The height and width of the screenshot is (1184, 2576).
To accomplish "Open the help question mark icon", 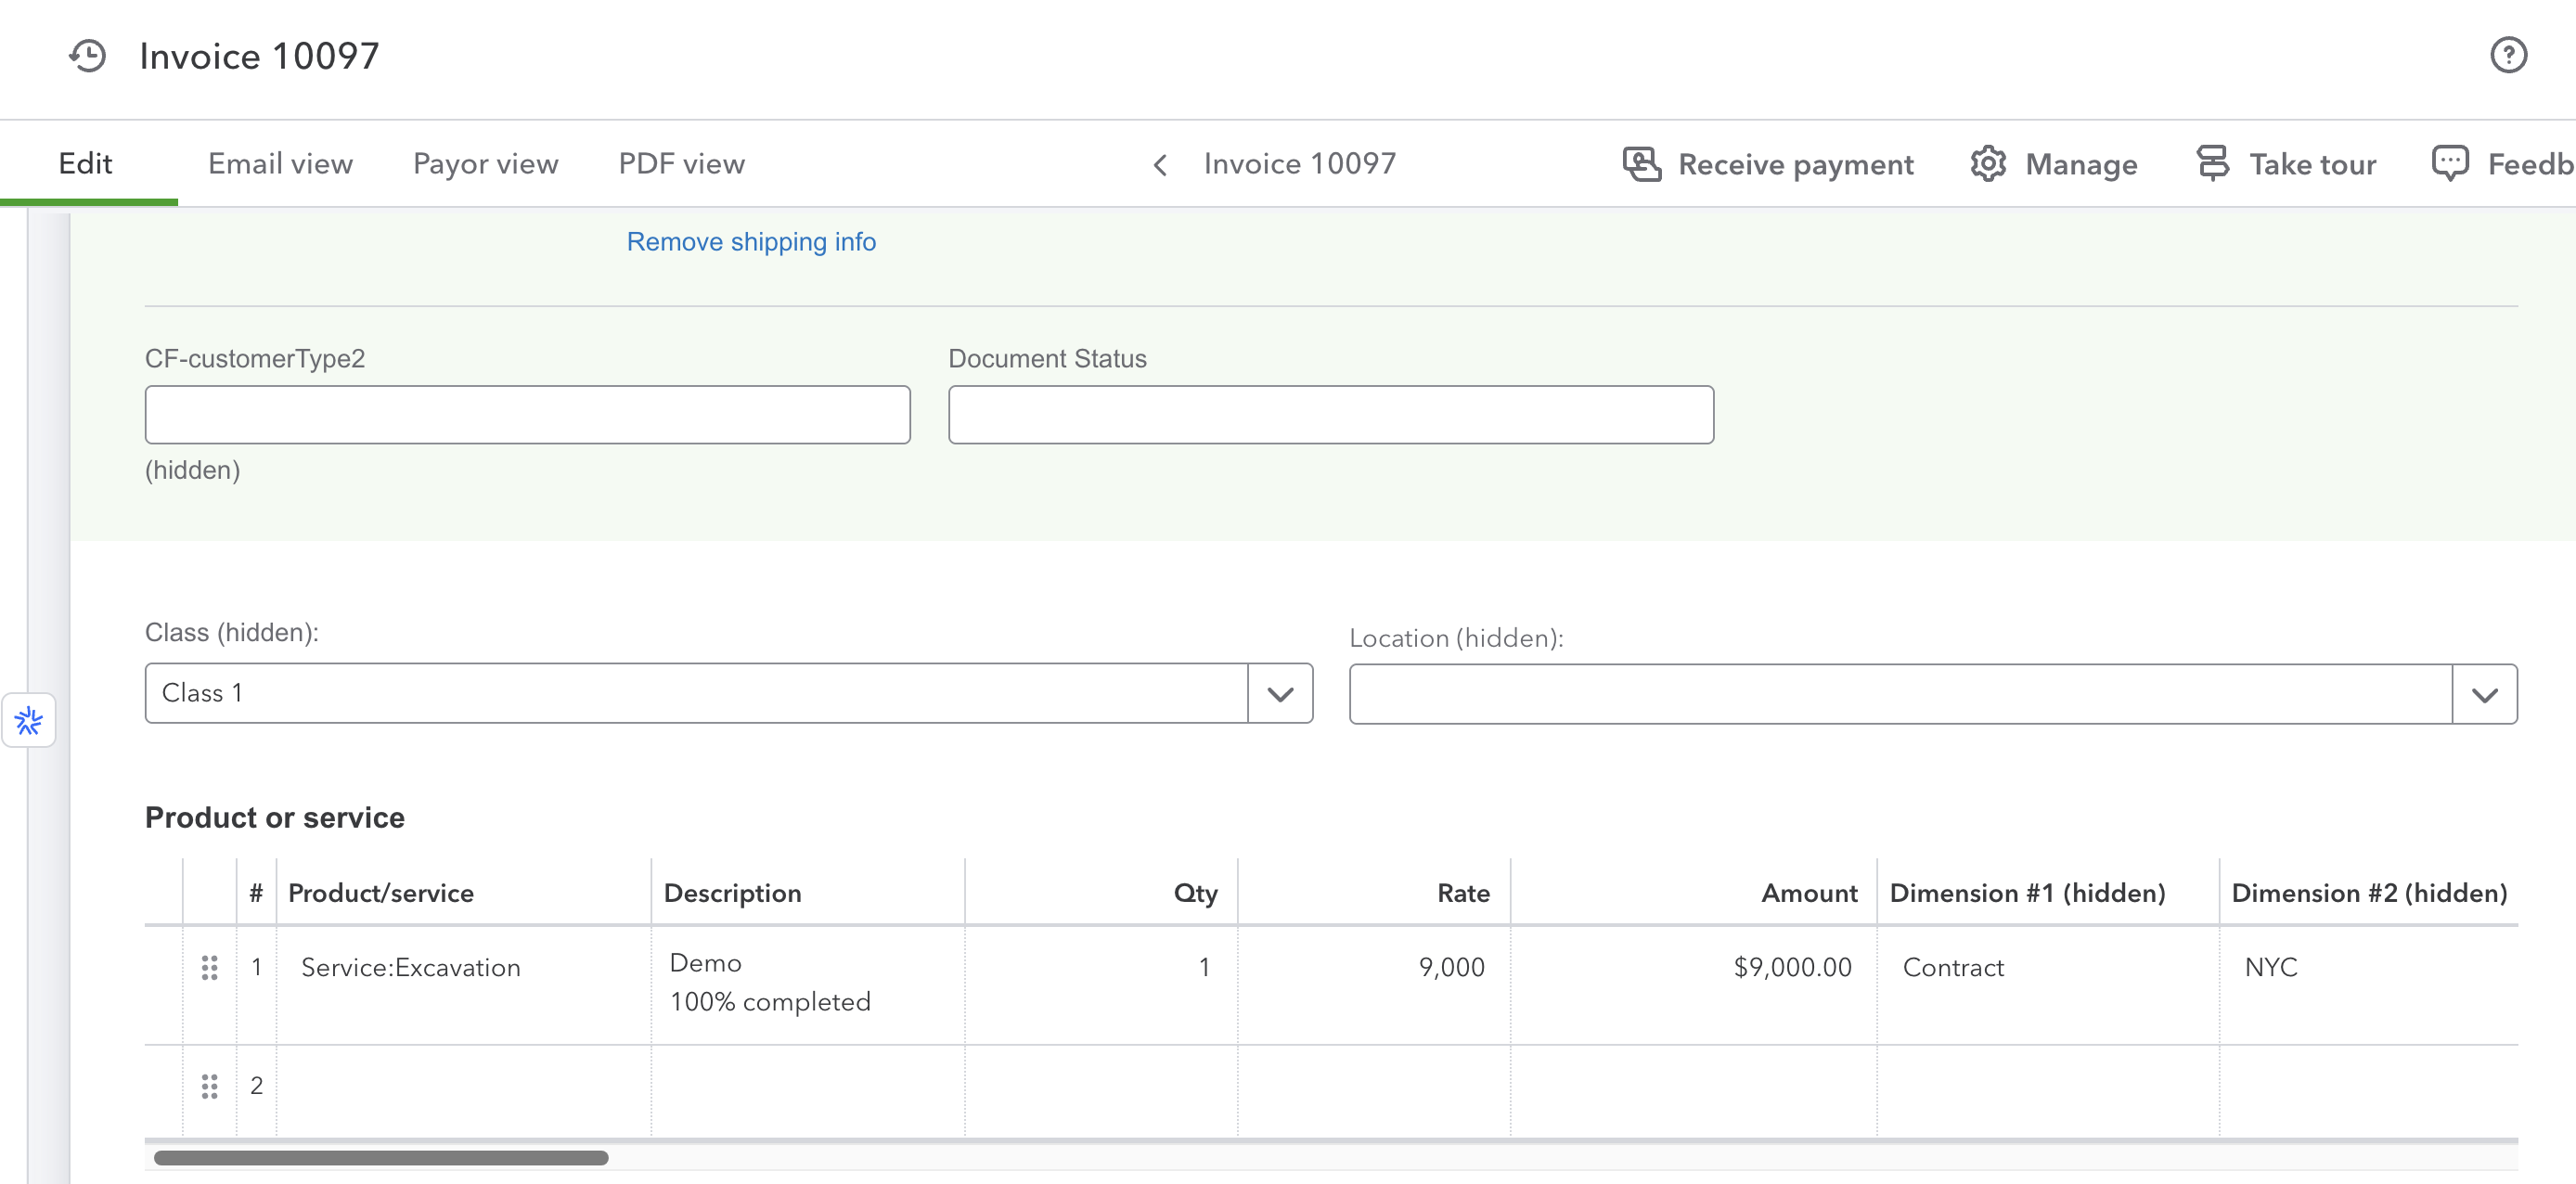I will coord(2507,56).
